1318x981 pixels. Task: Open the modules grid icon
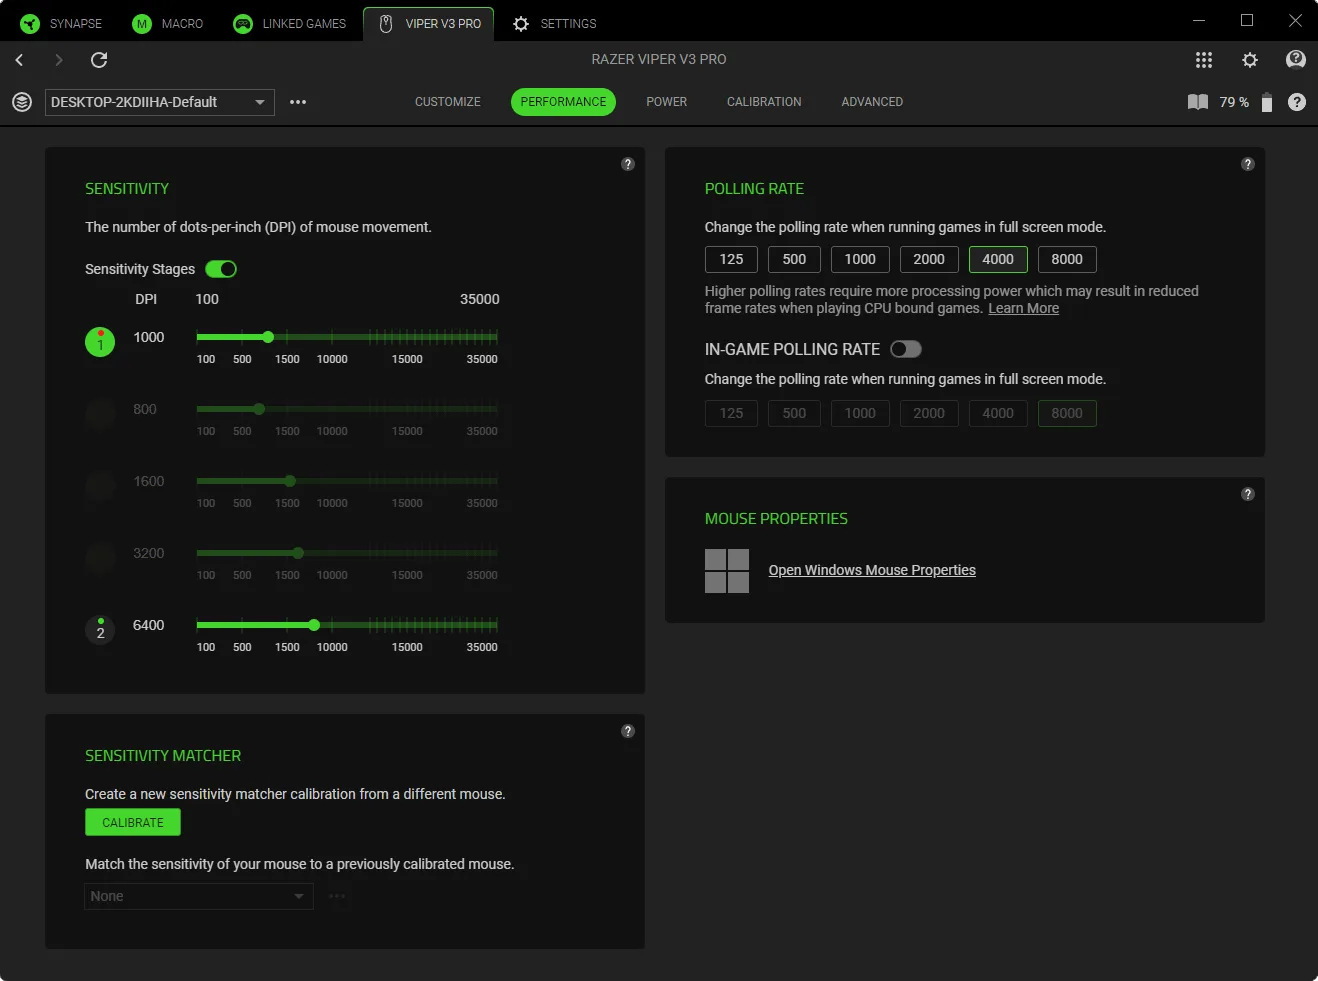point(1204,60)
